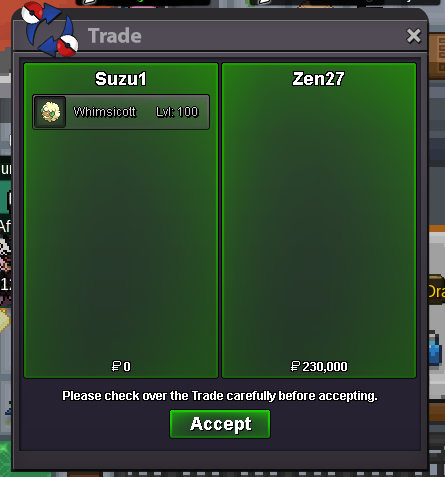Click empty area below Whimsicott in Suzu1 panel
This screenshot has width=445, height=477.
coord(121,243)
